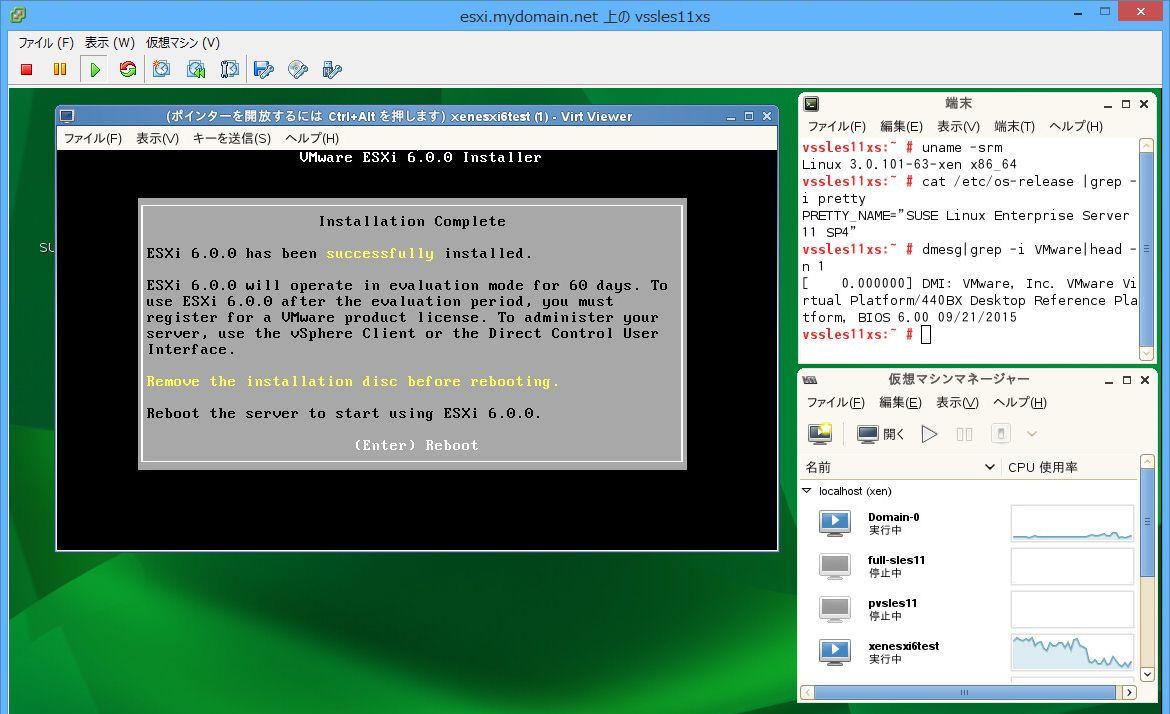This screenshot has height=714, width=1170.
Task: Click the terminal vertical scrollbar thumb
Action: [x=1147, y=248]
